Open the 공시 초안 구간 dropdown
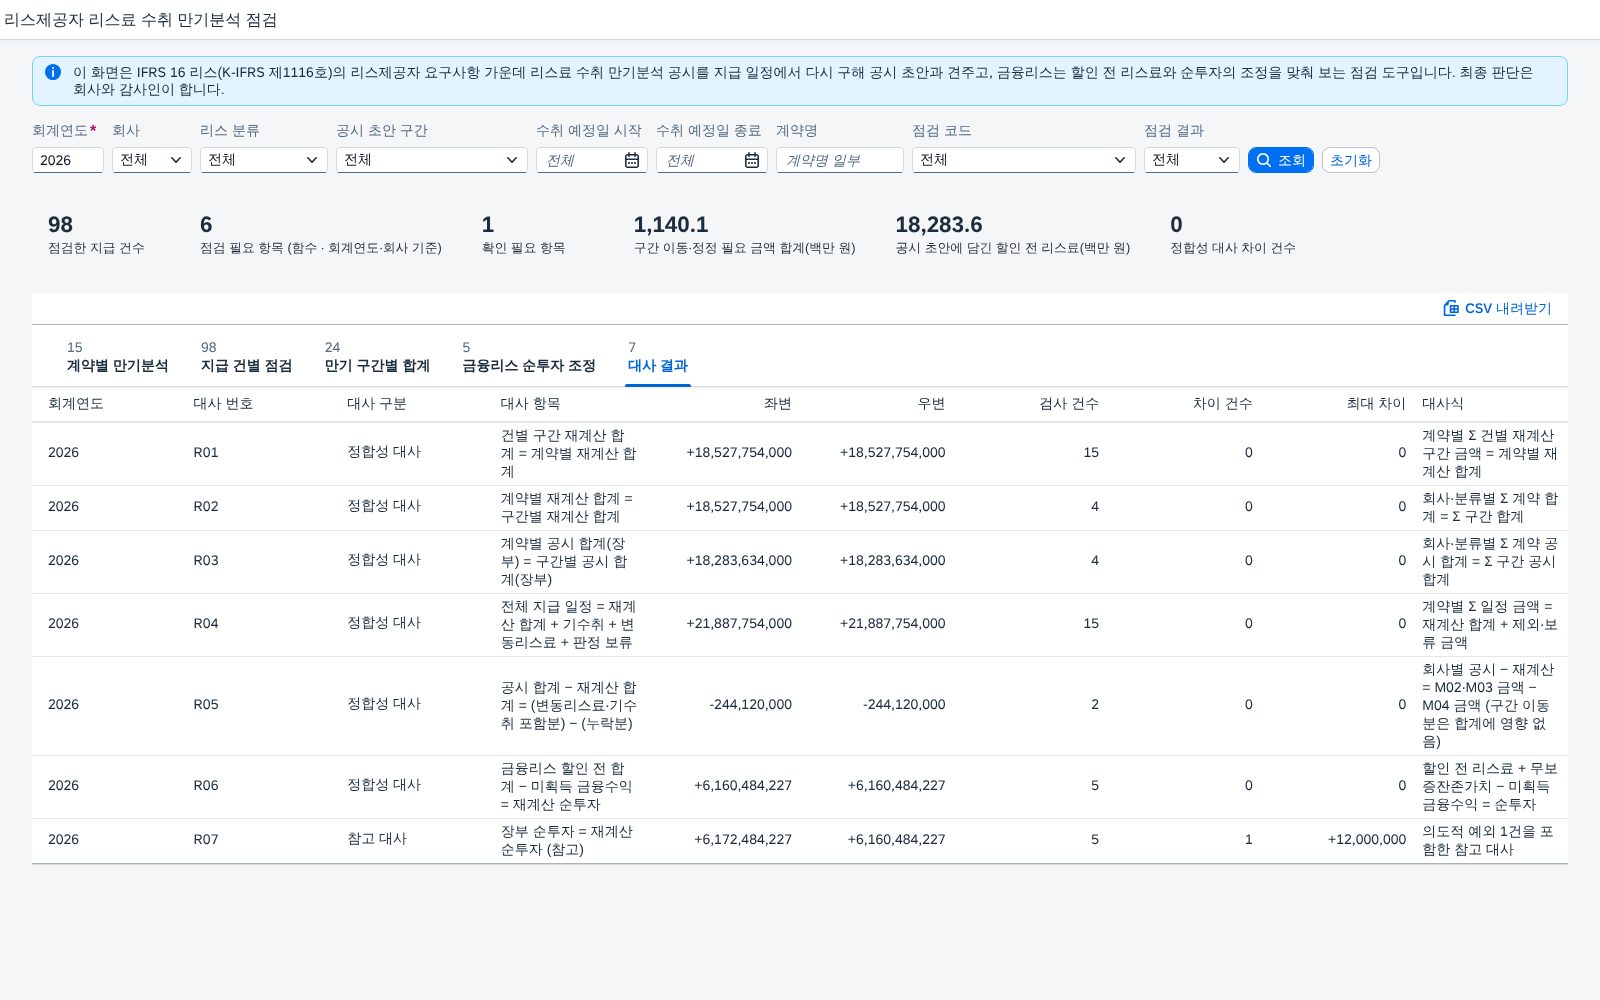The height and width of the screenshot is (1000, 1600). coord(432,160)
